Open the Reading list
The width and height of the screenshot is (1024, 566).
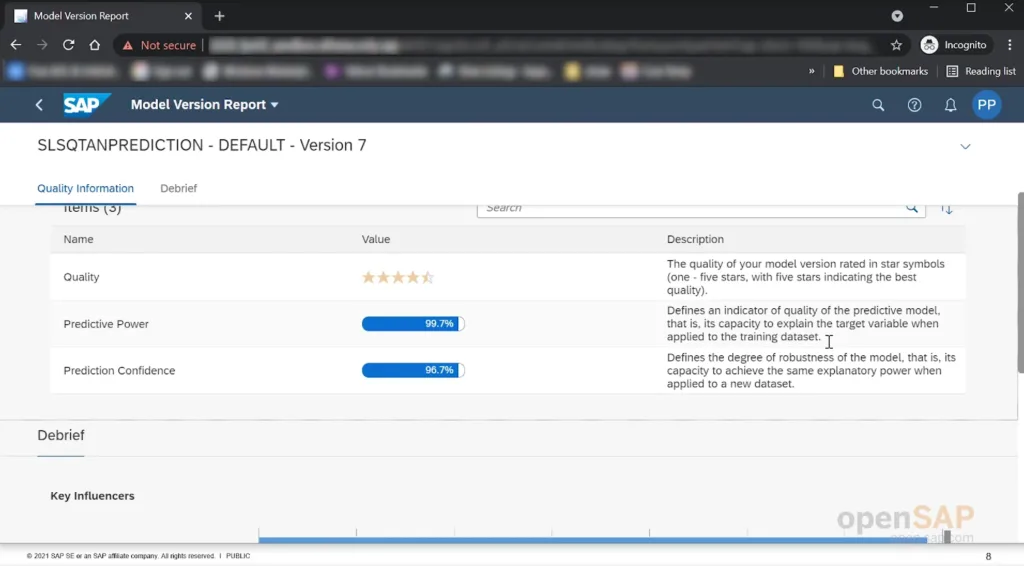coord(981,71)
